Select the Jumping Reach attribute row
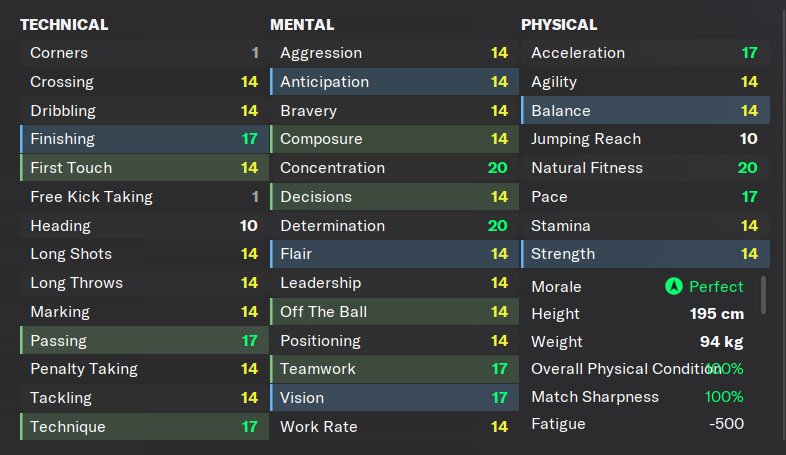 tap(644, 139)
